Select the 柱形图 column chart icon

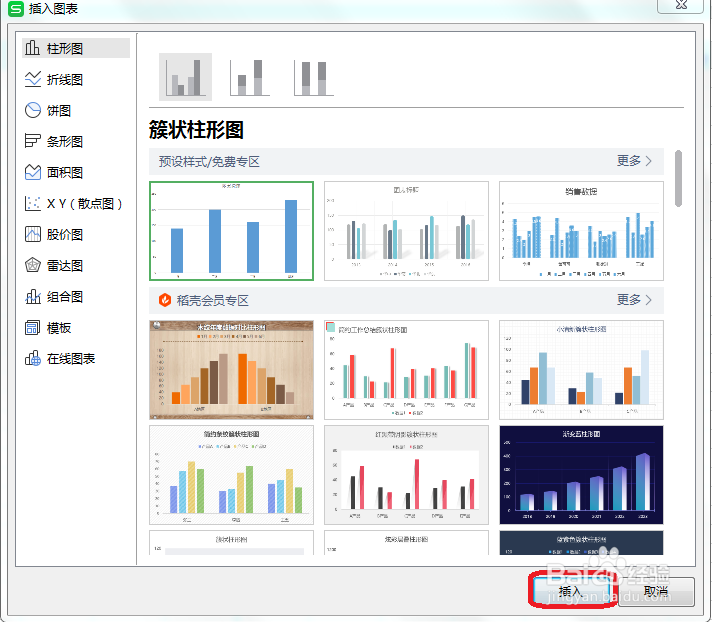pyautogui.click(x=32, y=48)
